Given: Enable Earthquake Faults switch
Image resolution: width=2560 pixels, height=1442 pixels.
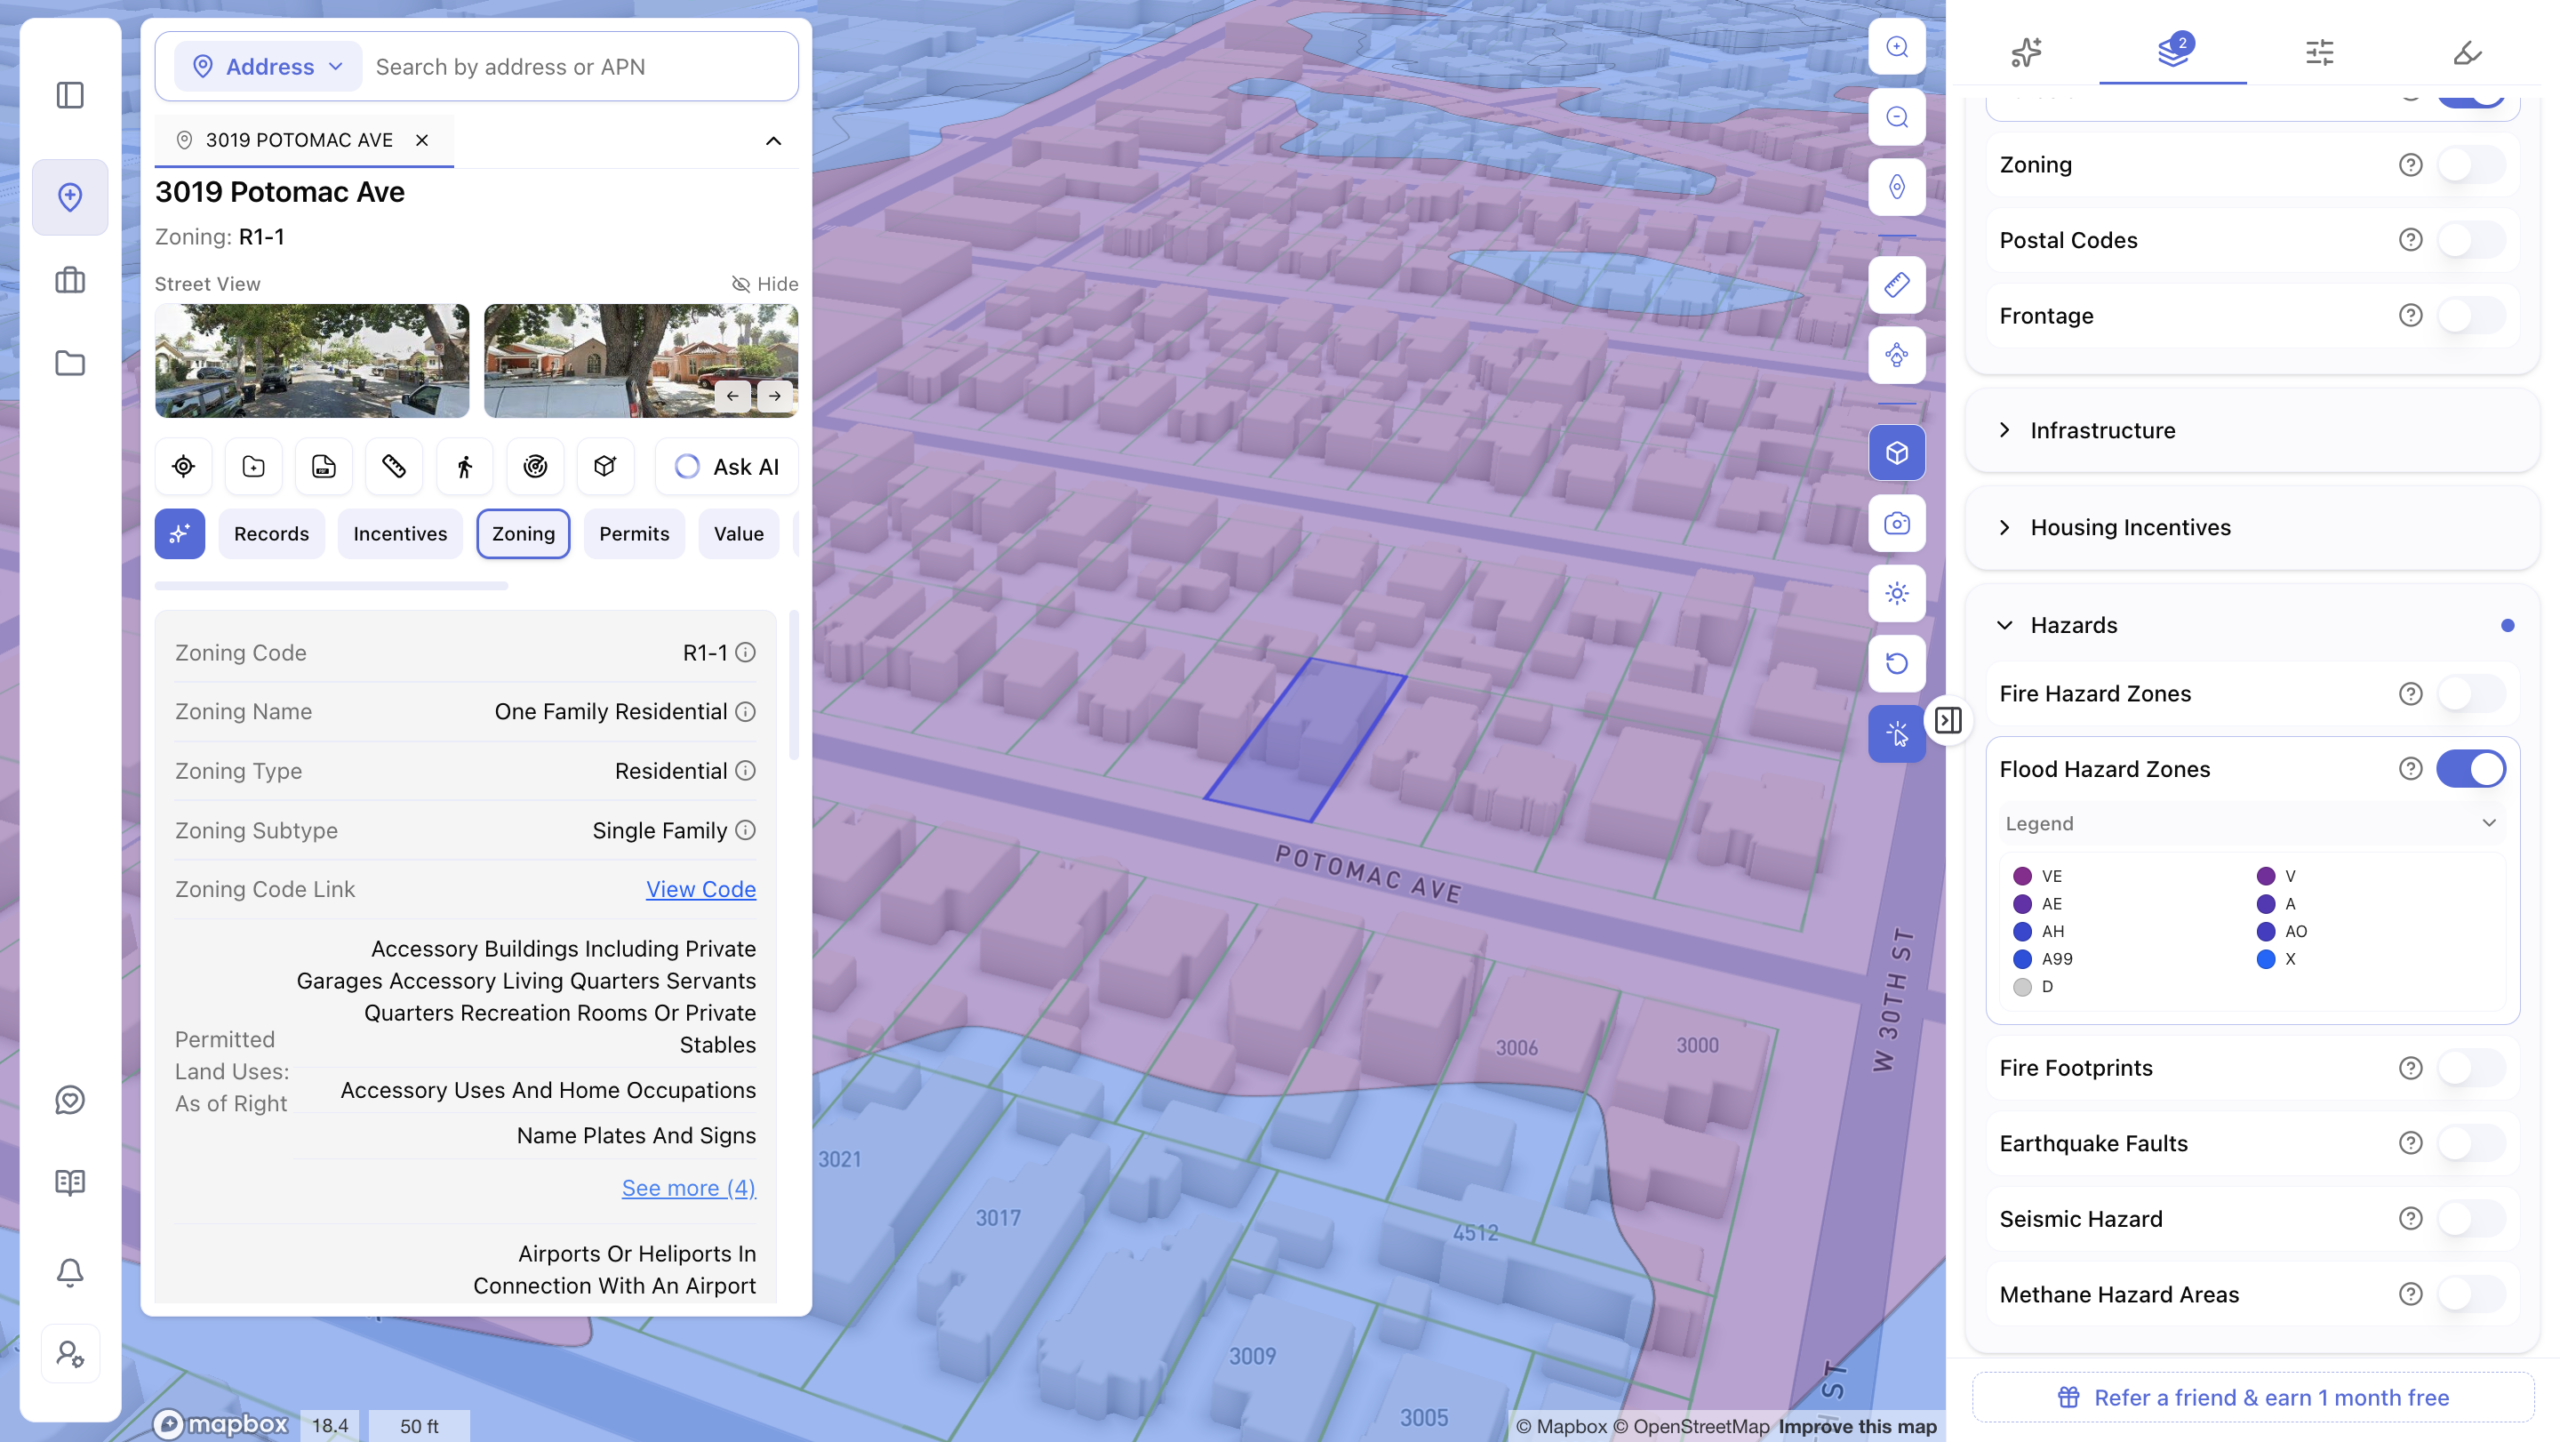Looking at the screenshot, I should pos(2471,1143).
